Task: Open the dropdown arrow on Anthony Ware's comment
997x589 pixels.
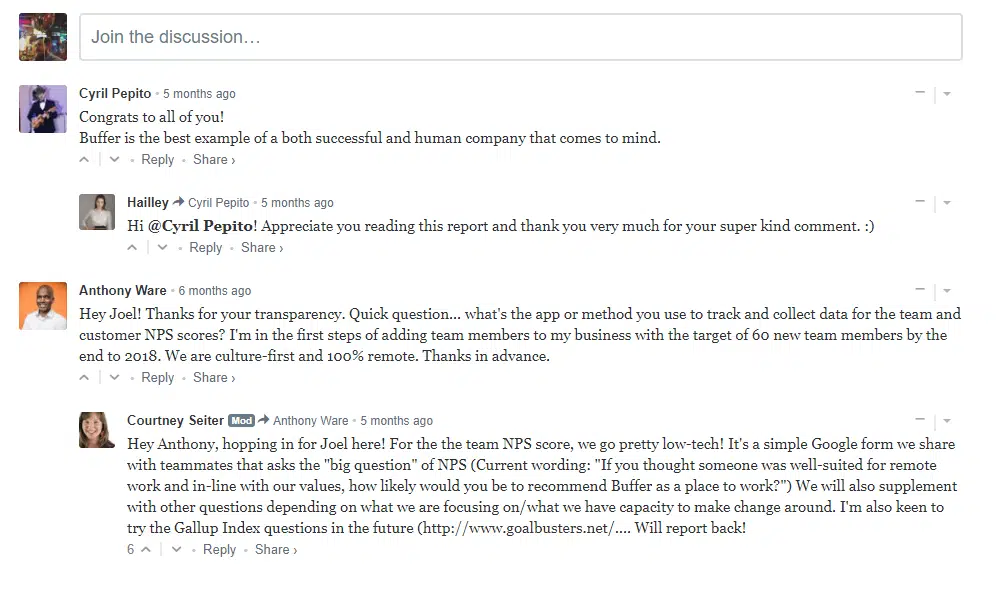Action: (946, 290)
